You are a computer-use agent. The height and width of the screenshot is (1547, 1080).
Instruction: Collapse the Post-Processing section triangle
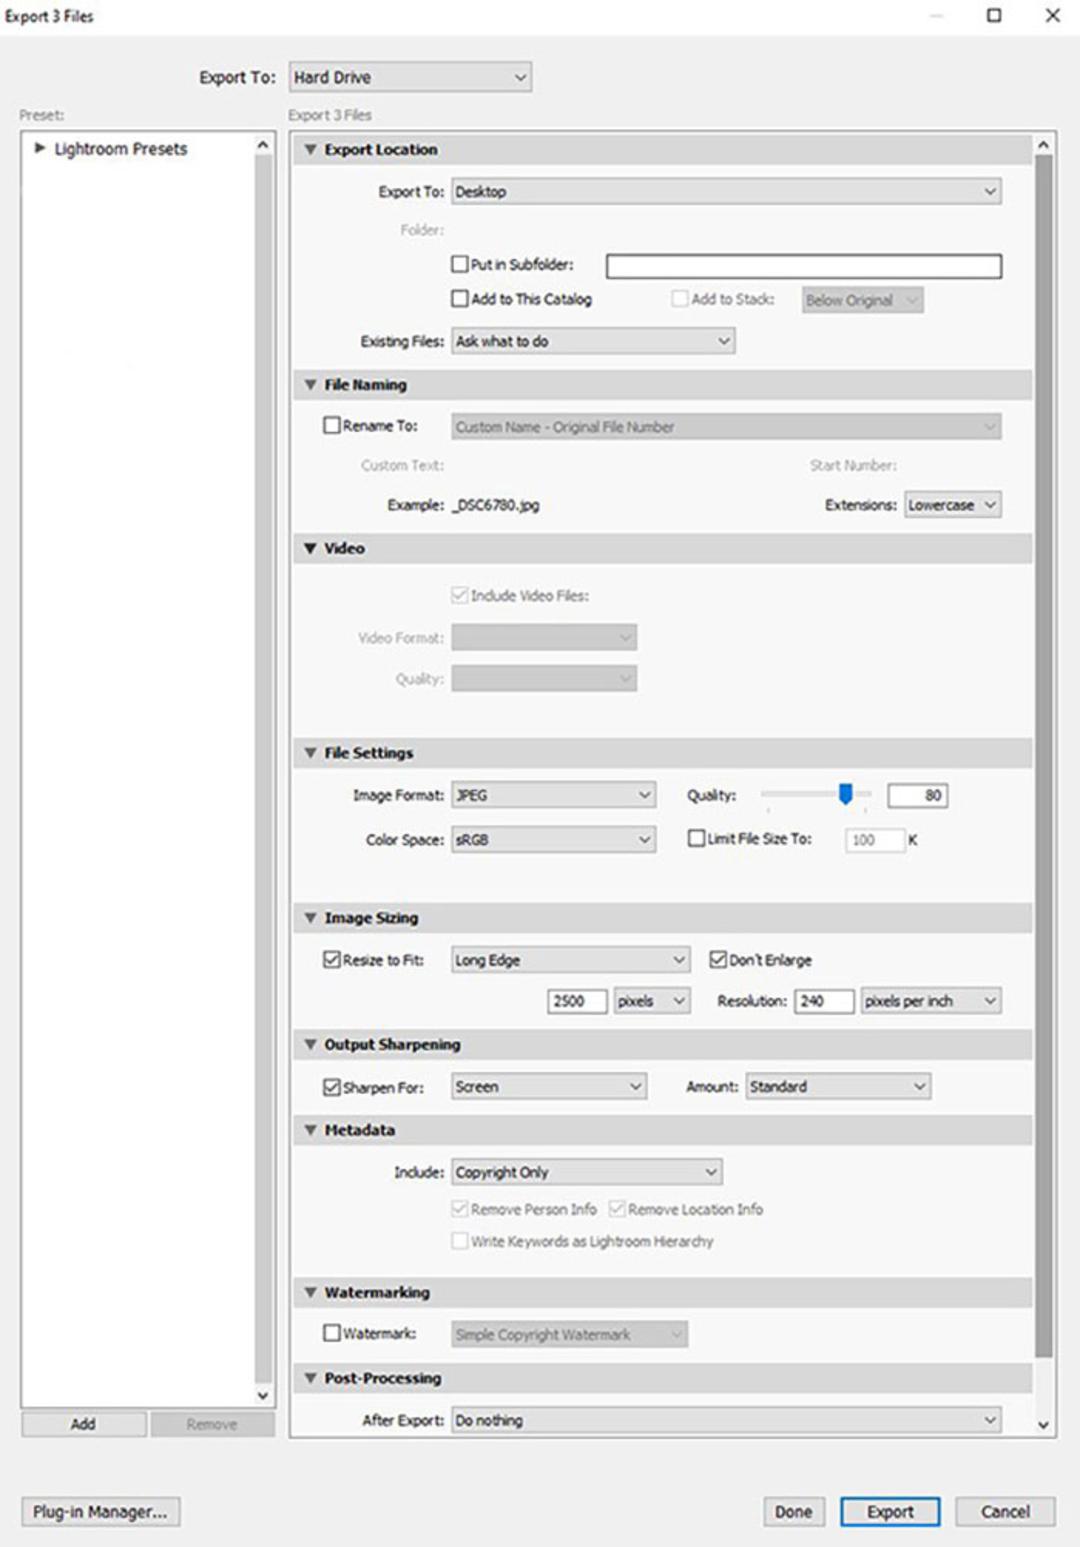[x=310, y=1379]
